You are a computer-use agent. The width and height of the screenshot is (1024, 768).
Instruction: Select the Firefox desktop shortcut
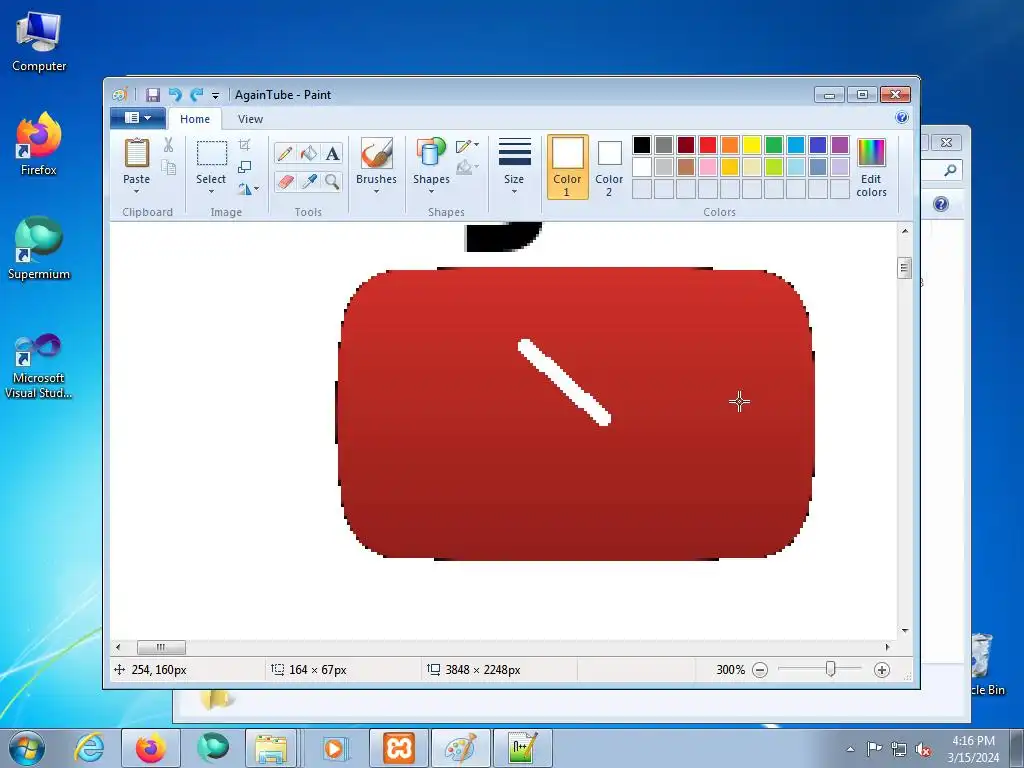(39, 144)
